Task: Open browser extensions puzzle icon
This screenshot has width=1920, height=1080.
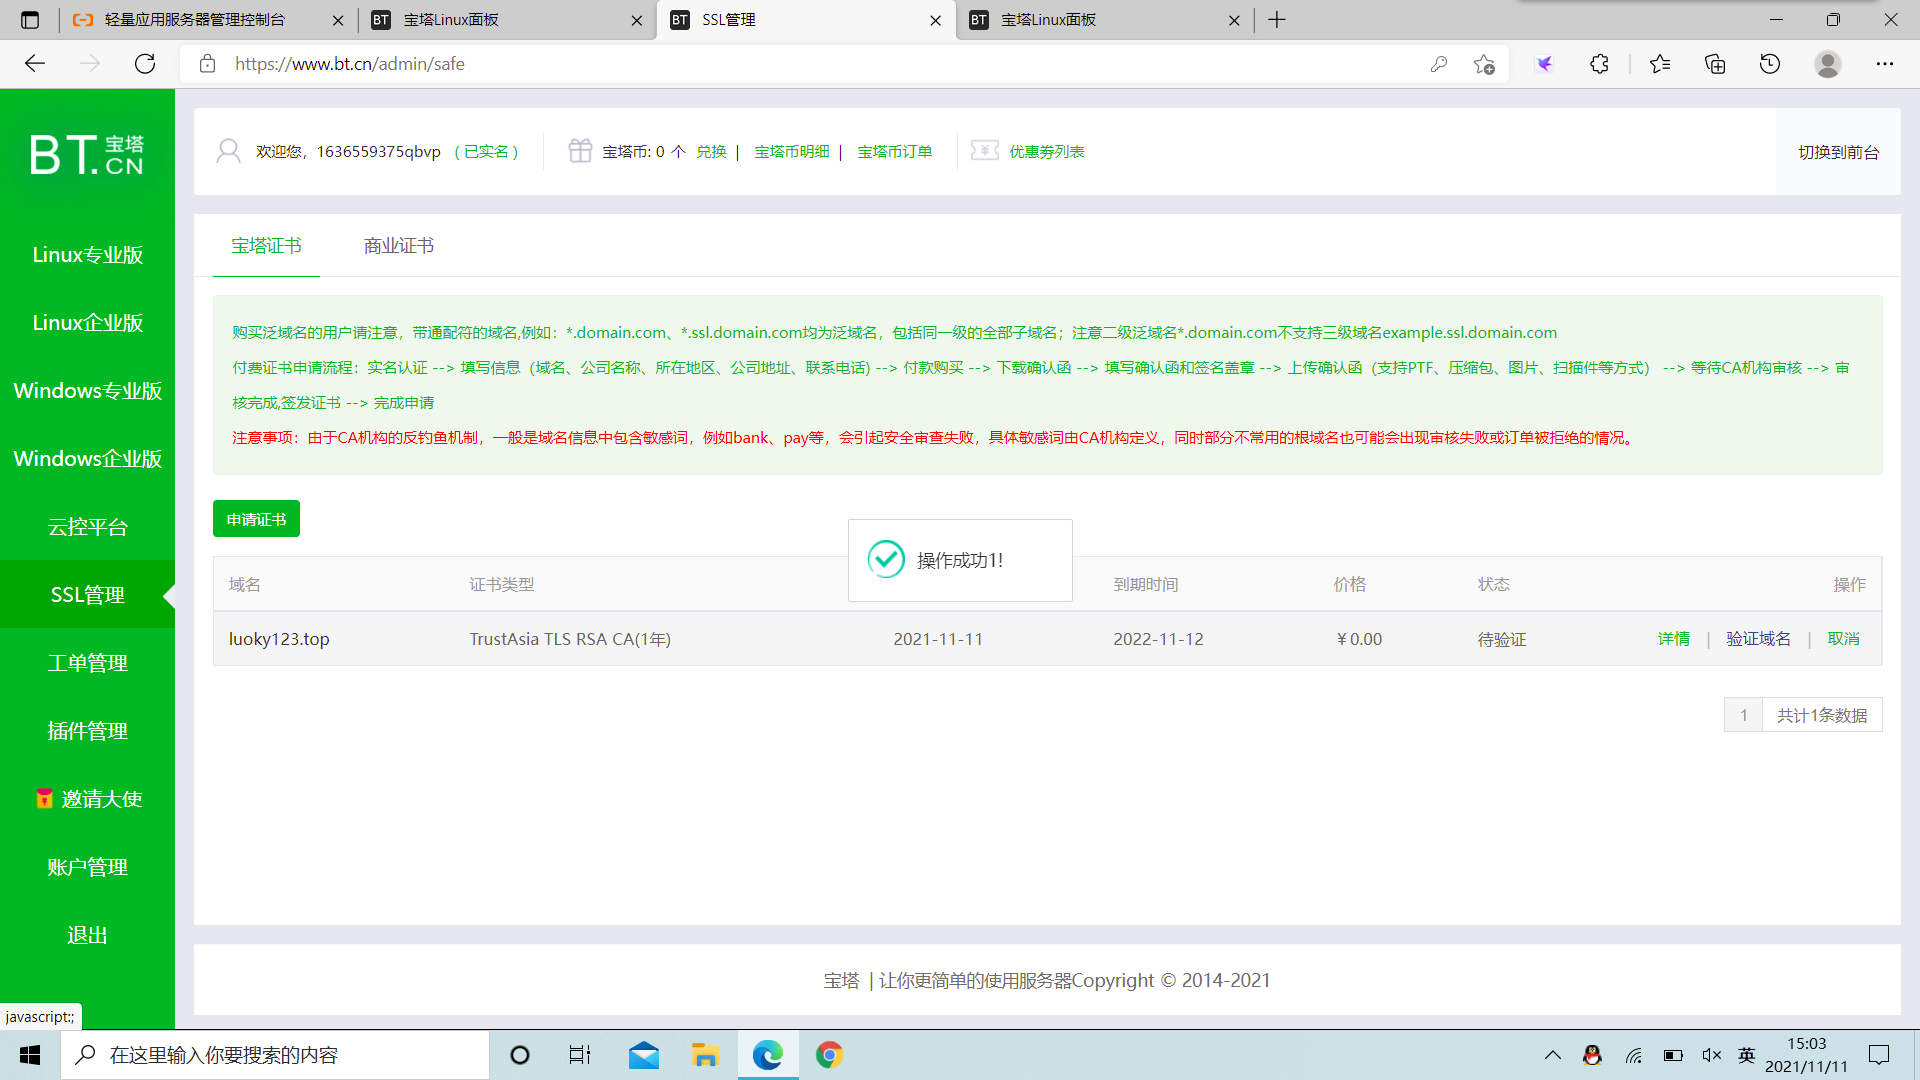Action: pyautogui.click(x=1599, y=64)
